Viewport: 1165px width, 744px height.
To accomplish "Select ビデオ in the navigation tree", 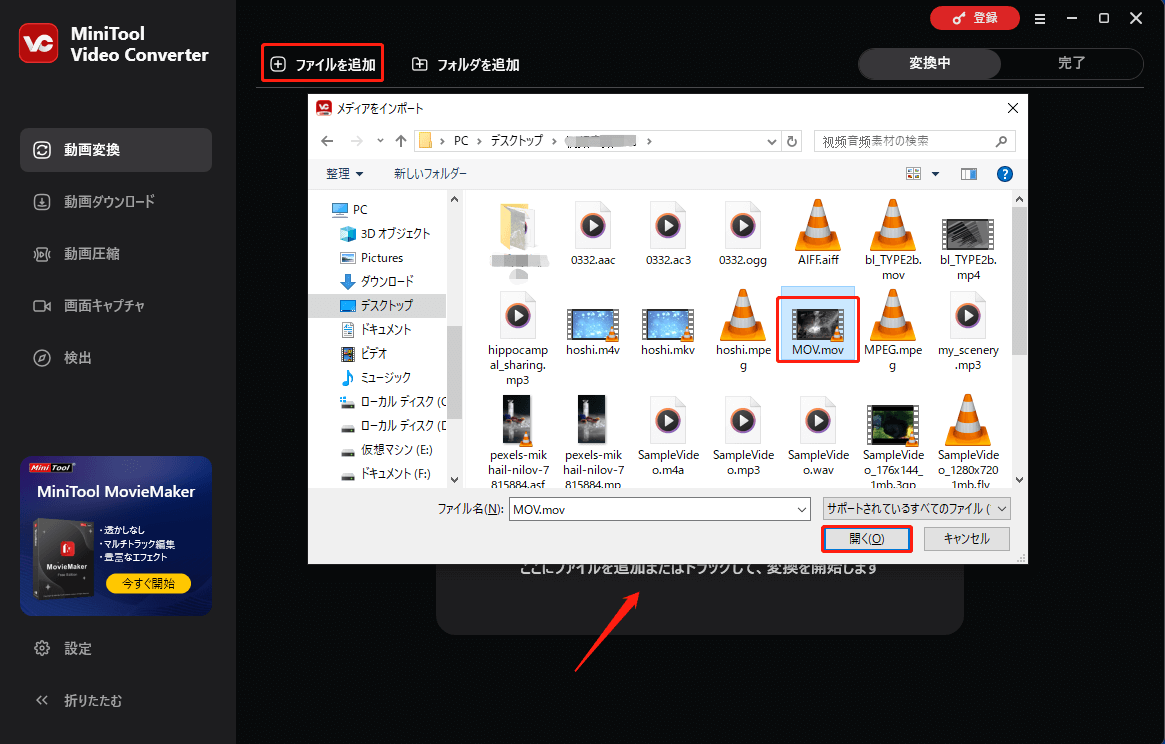I will point(364,353).
